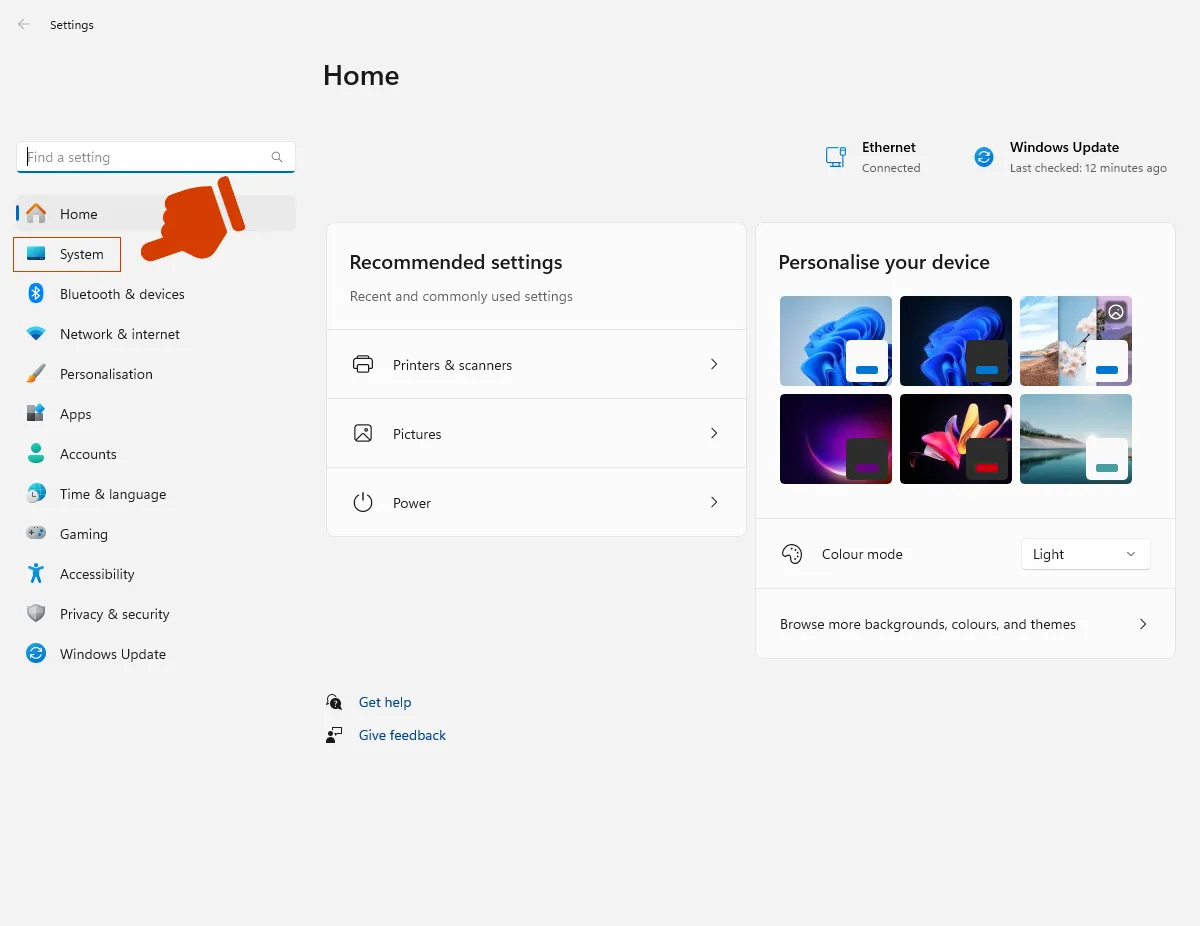Click the Colour mode palette icon
Image resolution: width=1200 pixels, height=926 pixels.
click(x=792, y=554)
